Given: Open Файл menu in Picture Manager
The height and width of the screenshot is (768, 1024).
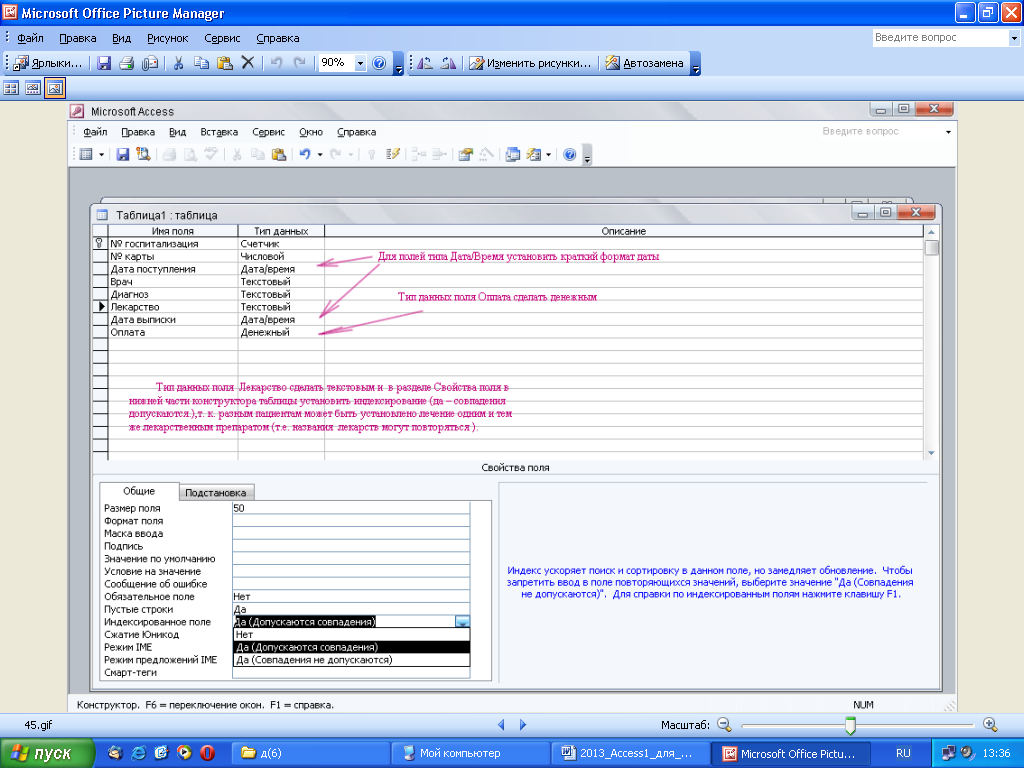Looking at the screenshot, I should pos(30,39).
